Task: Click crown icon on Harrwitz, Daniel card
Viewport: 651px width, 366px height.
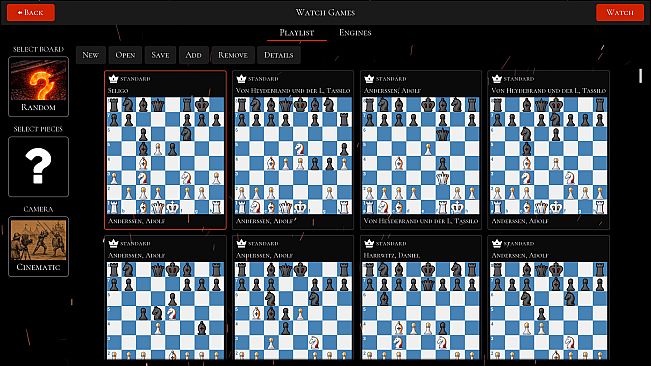Action: coord(369,243)
